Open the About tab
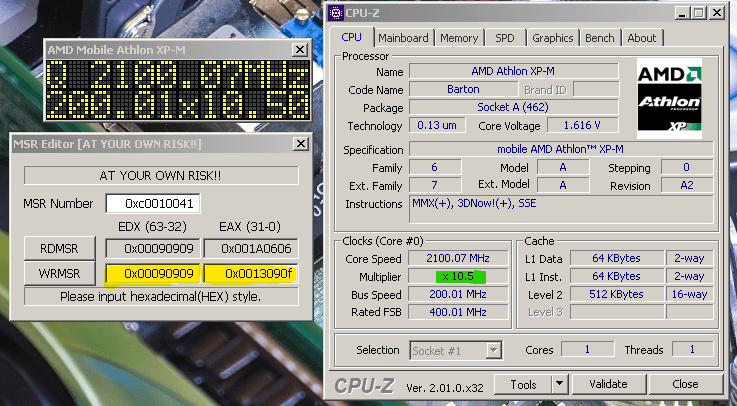The image size is (737, 406). [x=642, y=38]
